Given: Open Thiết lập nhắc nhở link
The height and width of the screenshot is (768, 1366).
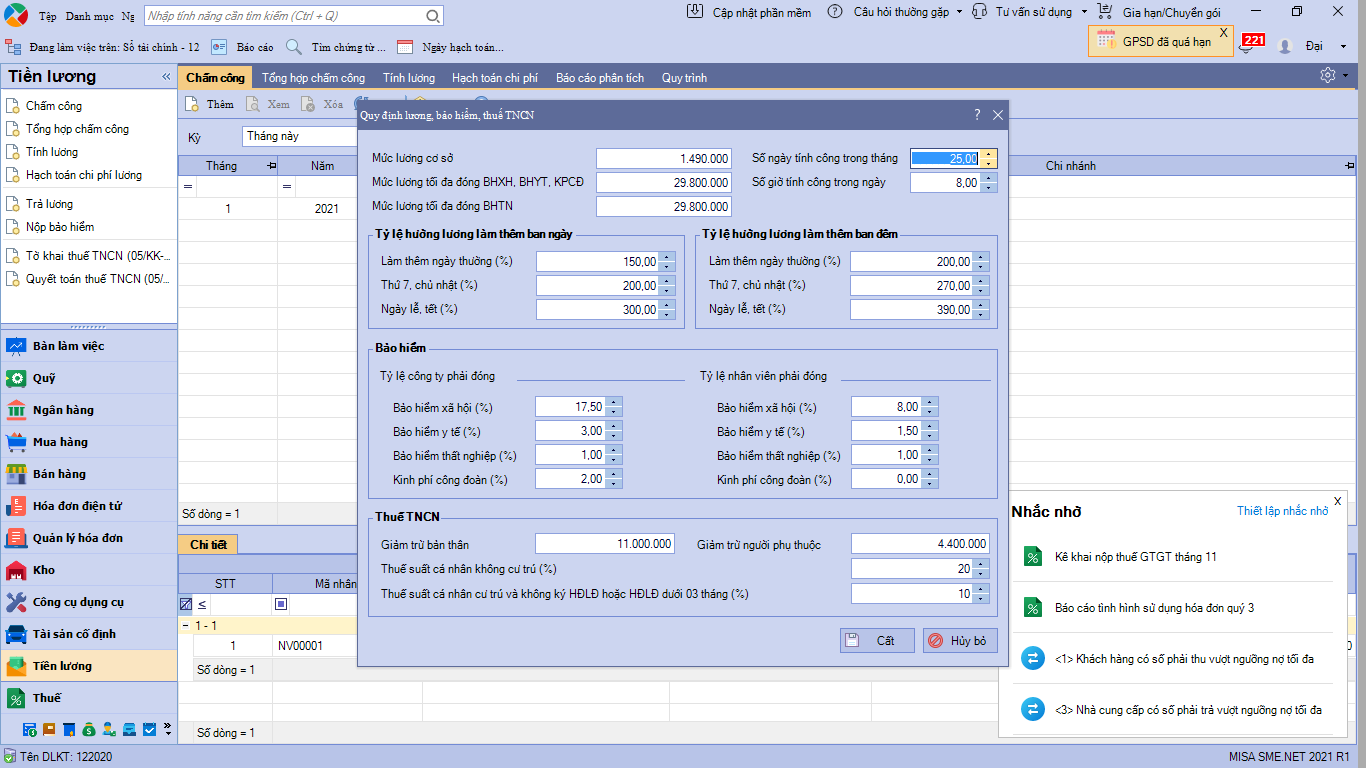Looking at the screenshot, I should click(x=1283, y=511).
